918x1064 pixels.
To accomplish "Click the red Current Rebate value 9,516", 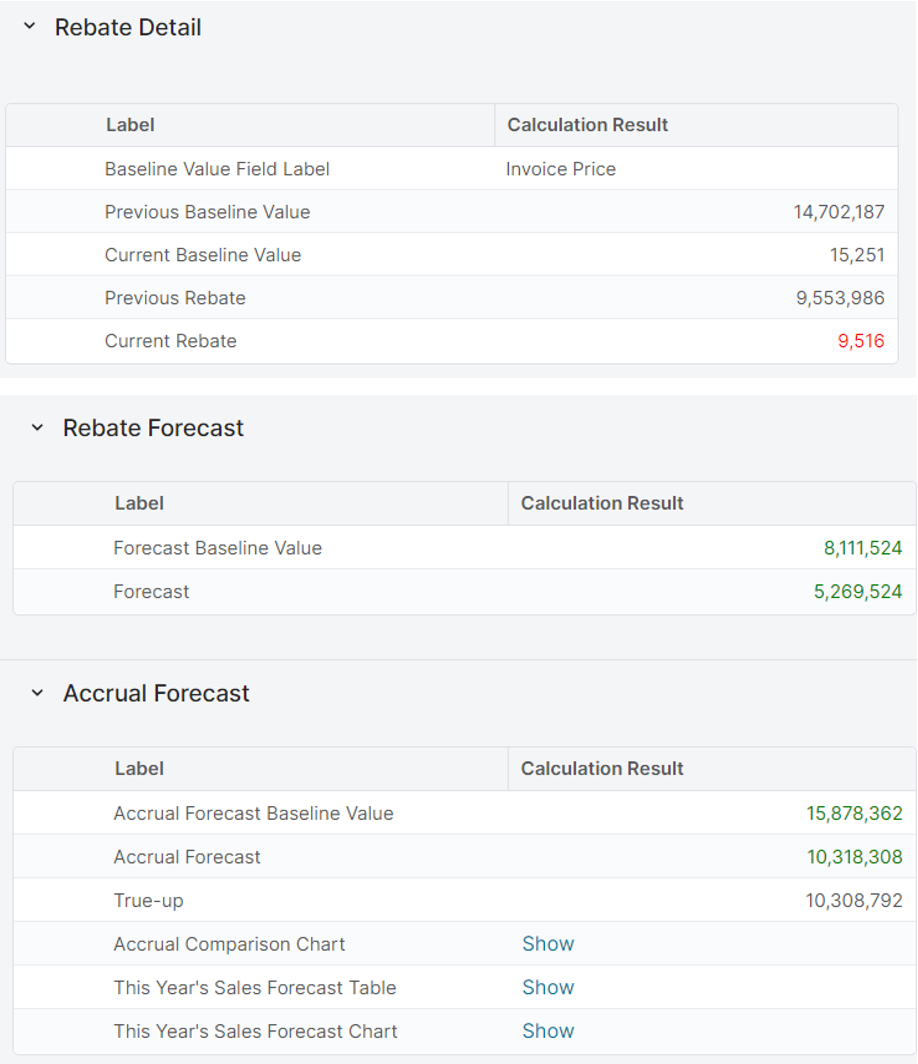I will [860, 341].
